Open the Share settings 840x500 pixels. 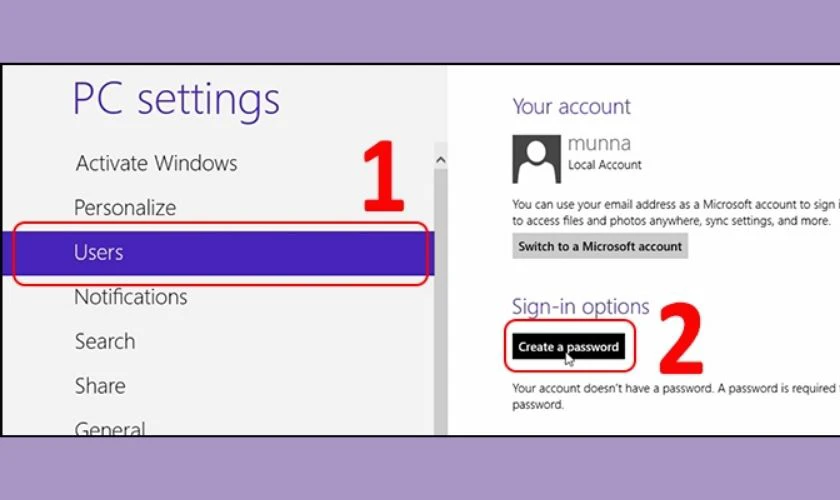tap(100, 386)
